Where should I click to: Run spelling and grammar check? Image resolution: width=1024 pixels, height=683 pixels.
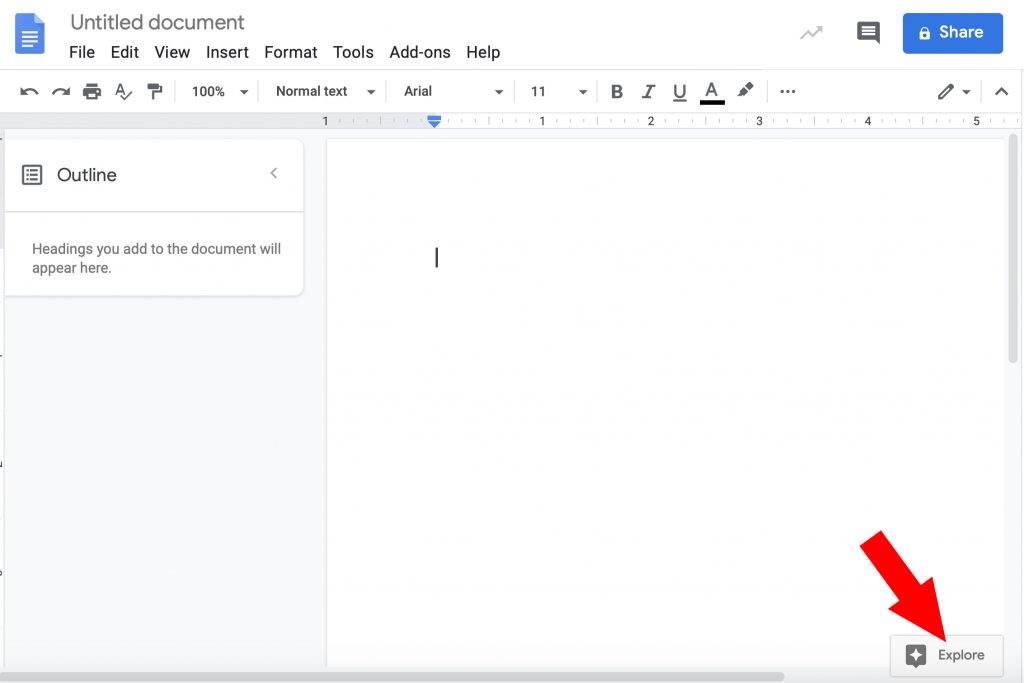(x=123, y=91)
